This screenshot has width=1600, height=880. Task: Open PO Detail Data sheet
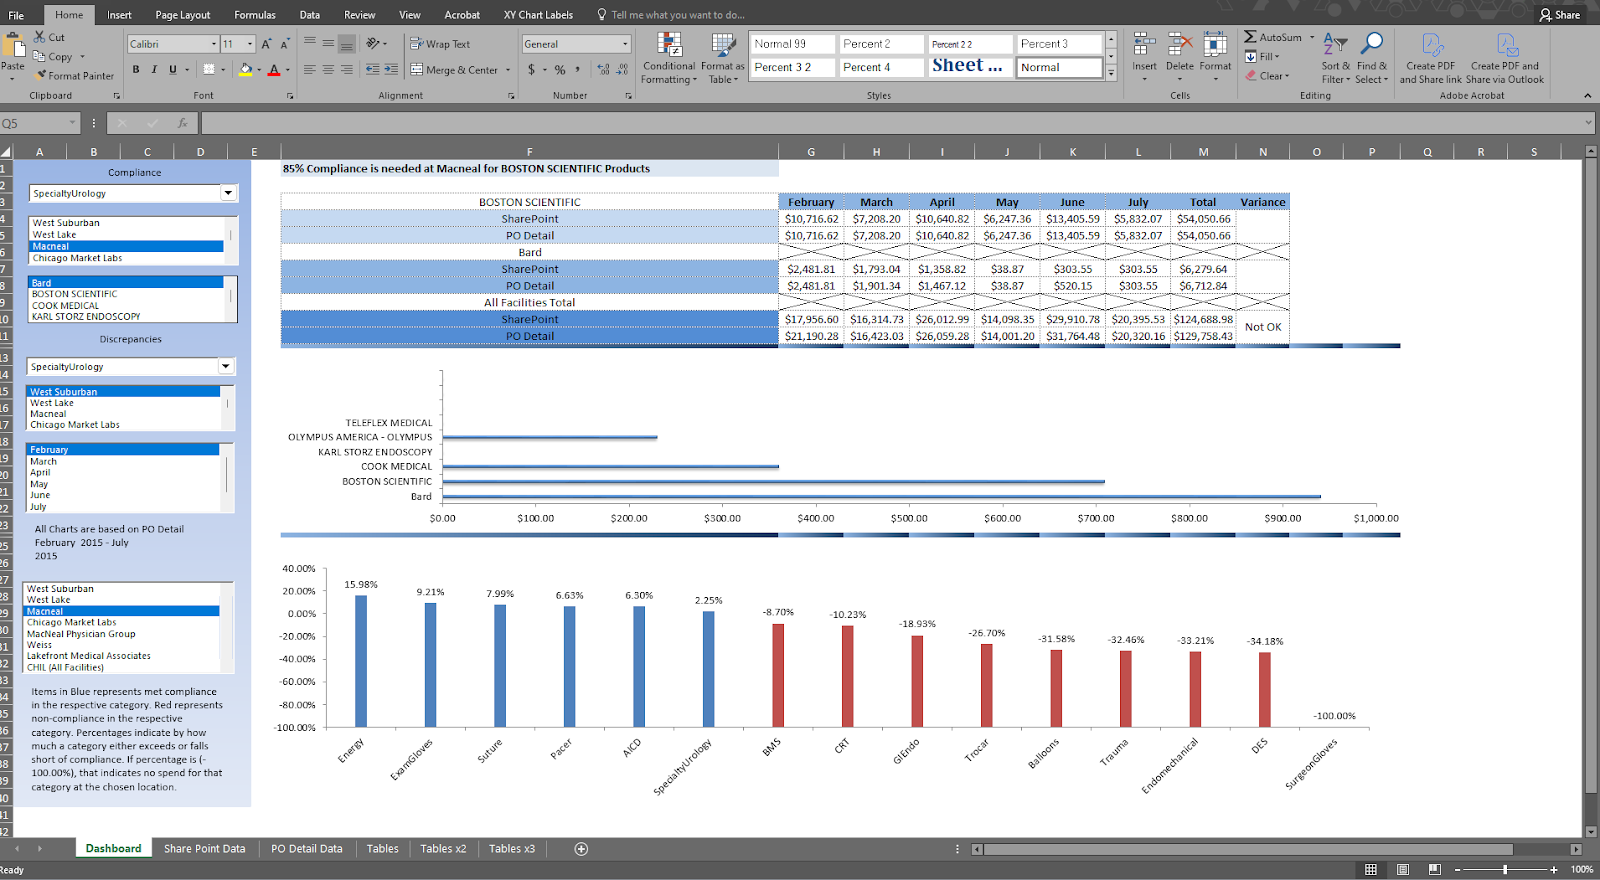coord(307,848)
